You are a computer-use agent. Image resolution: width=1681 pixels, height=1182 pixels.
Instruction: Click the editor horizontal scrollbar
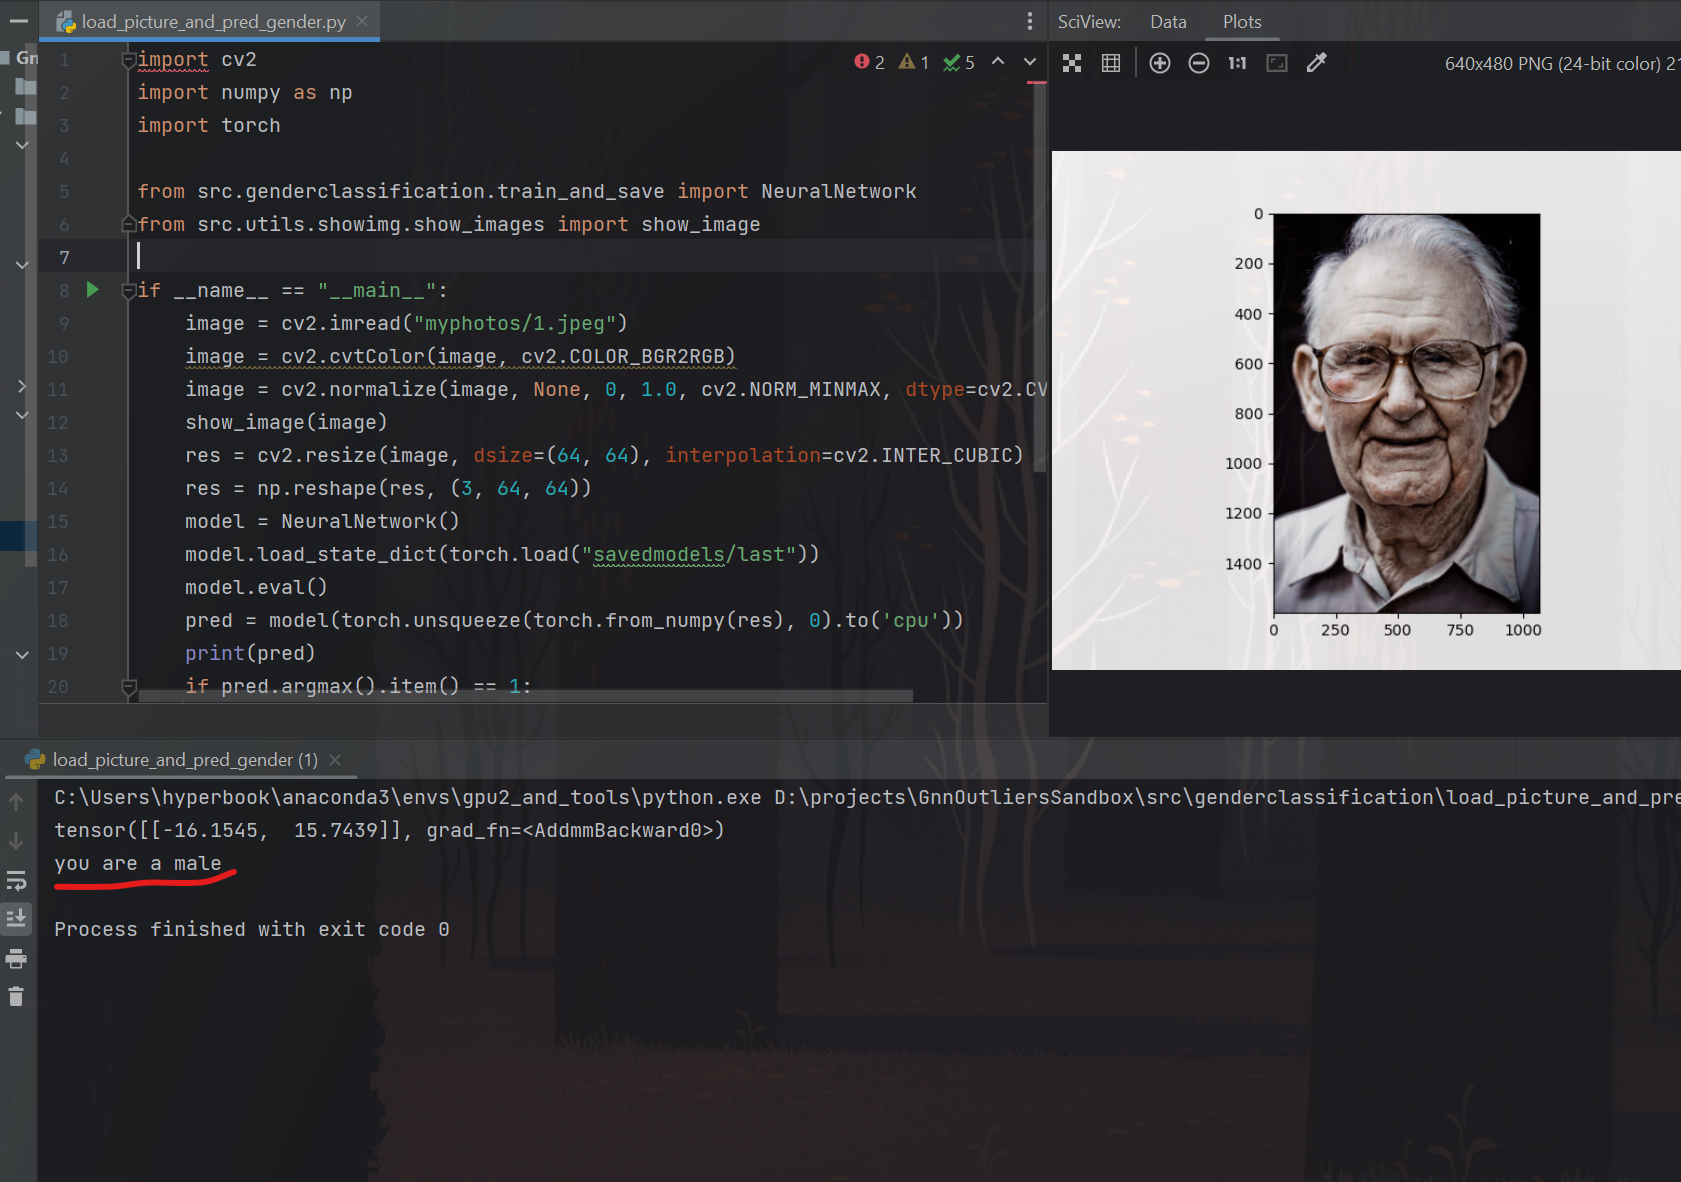point(525,695)
